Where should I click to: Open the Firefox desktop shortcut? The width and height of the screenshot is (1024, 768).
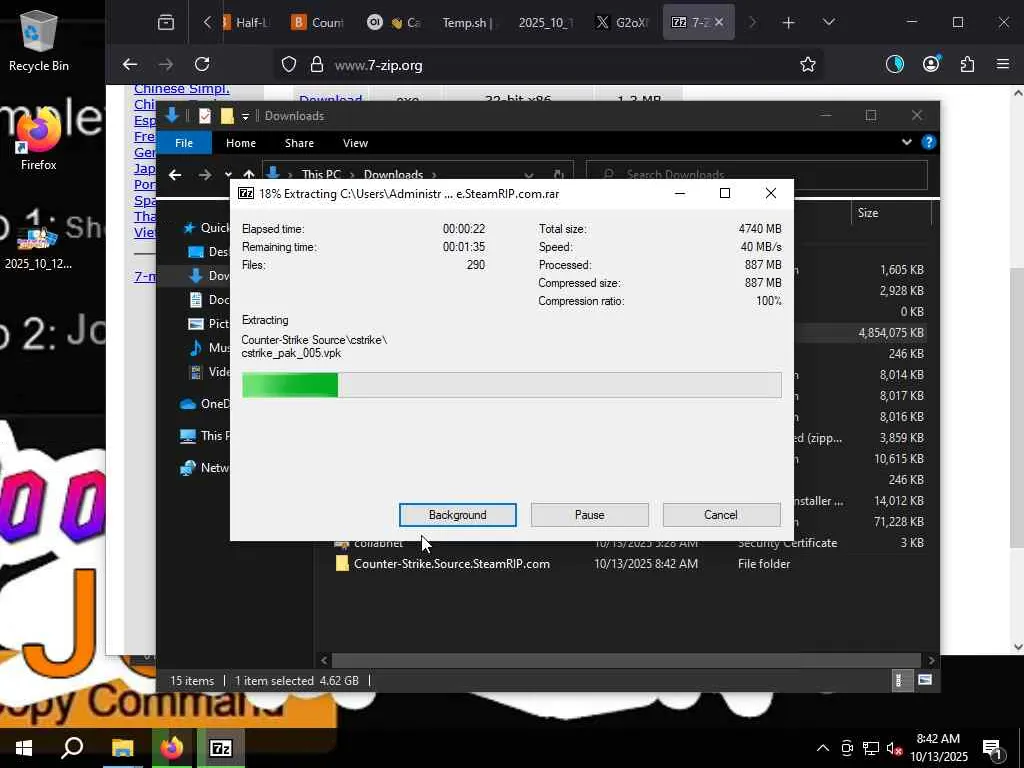click(39, 140)
